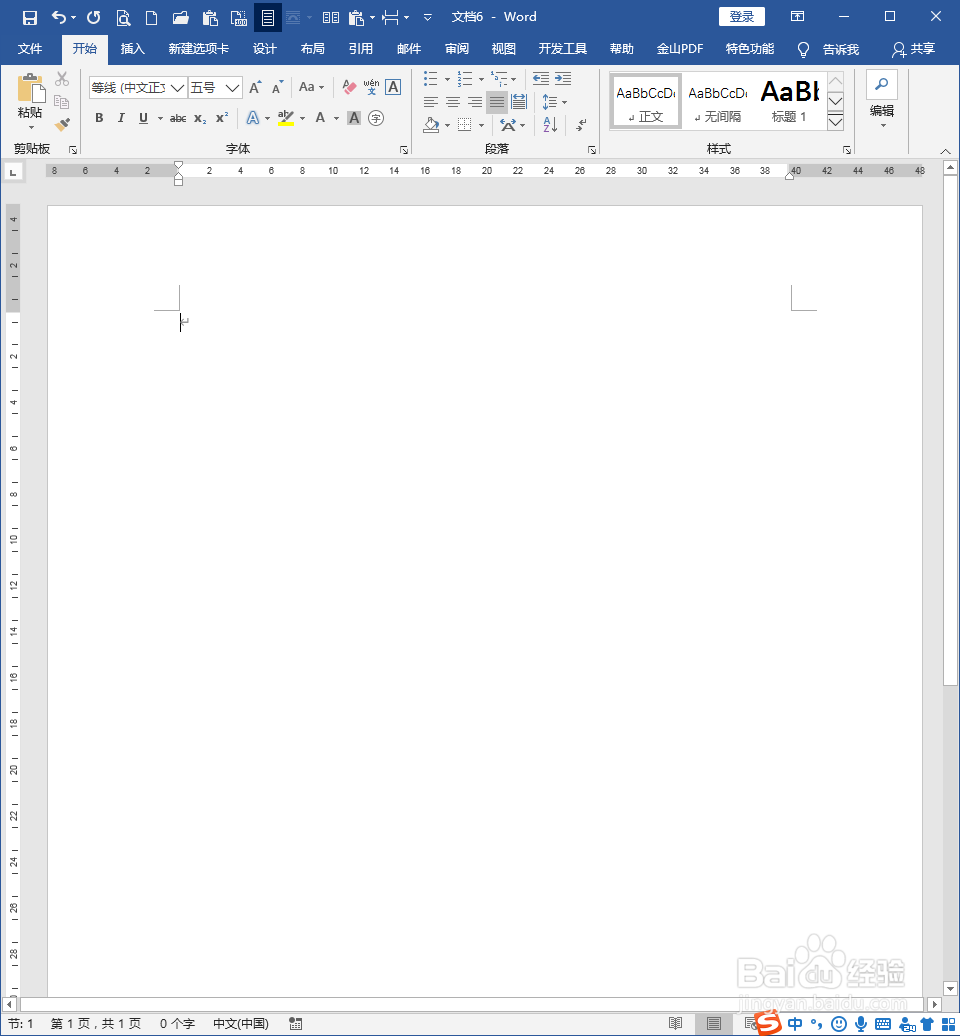Clear all formatting eraser icon

tap(349, 87)
